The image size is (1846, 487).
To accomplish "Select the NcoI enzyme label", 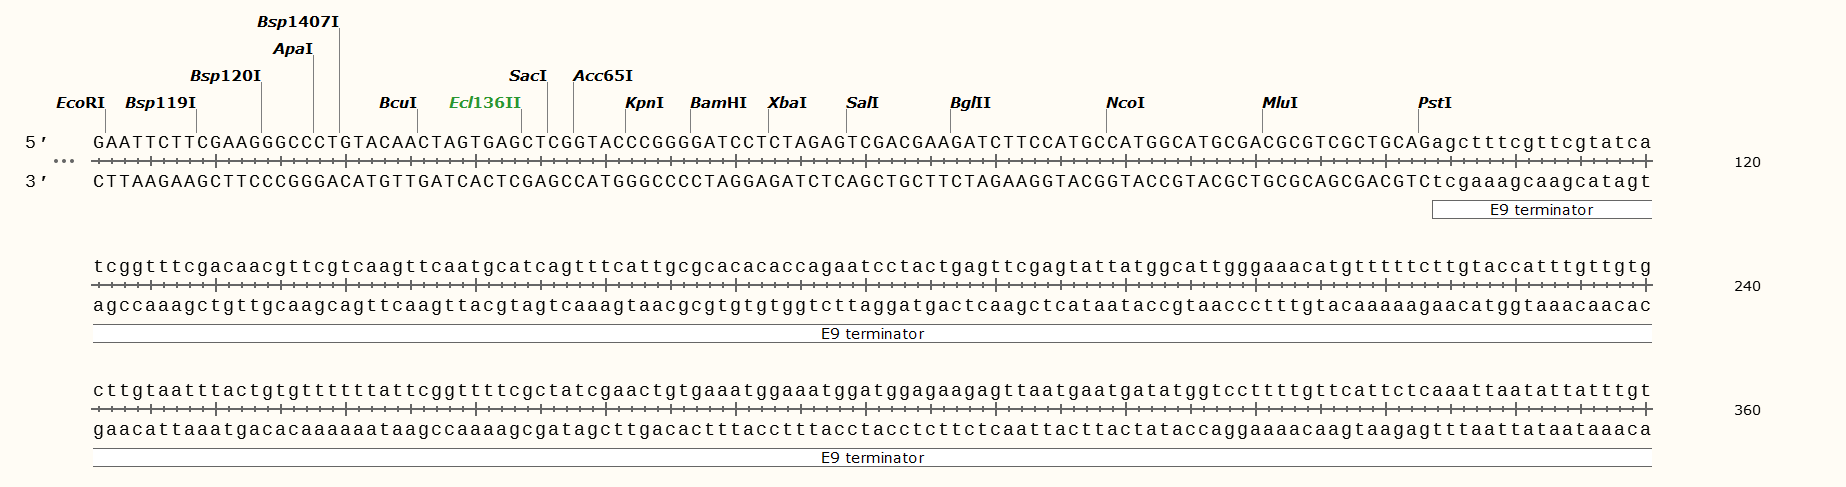I will tap(1125, 103).
